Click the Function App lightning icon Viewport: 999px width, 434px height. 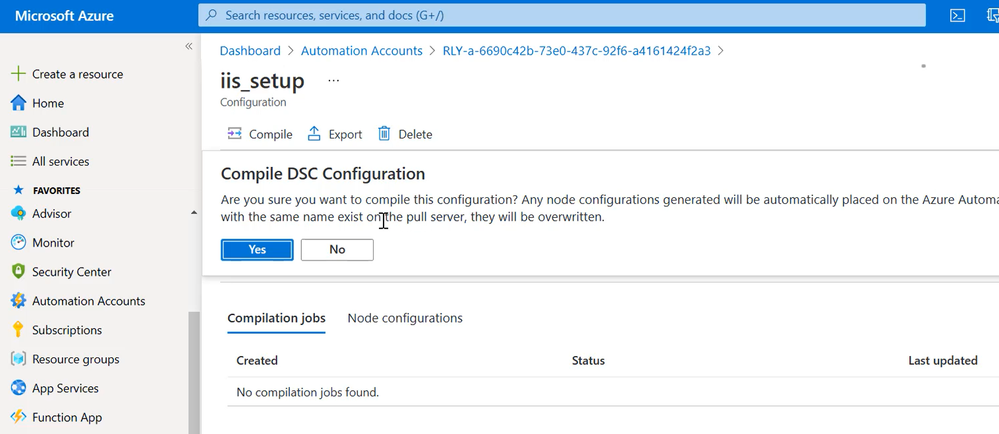point(18,417)
